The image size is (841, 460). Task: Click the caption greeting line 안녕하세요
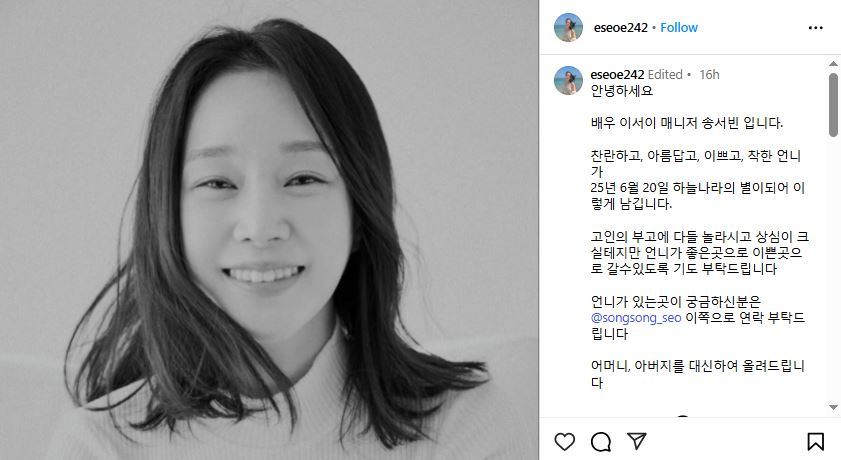[622, 91]
